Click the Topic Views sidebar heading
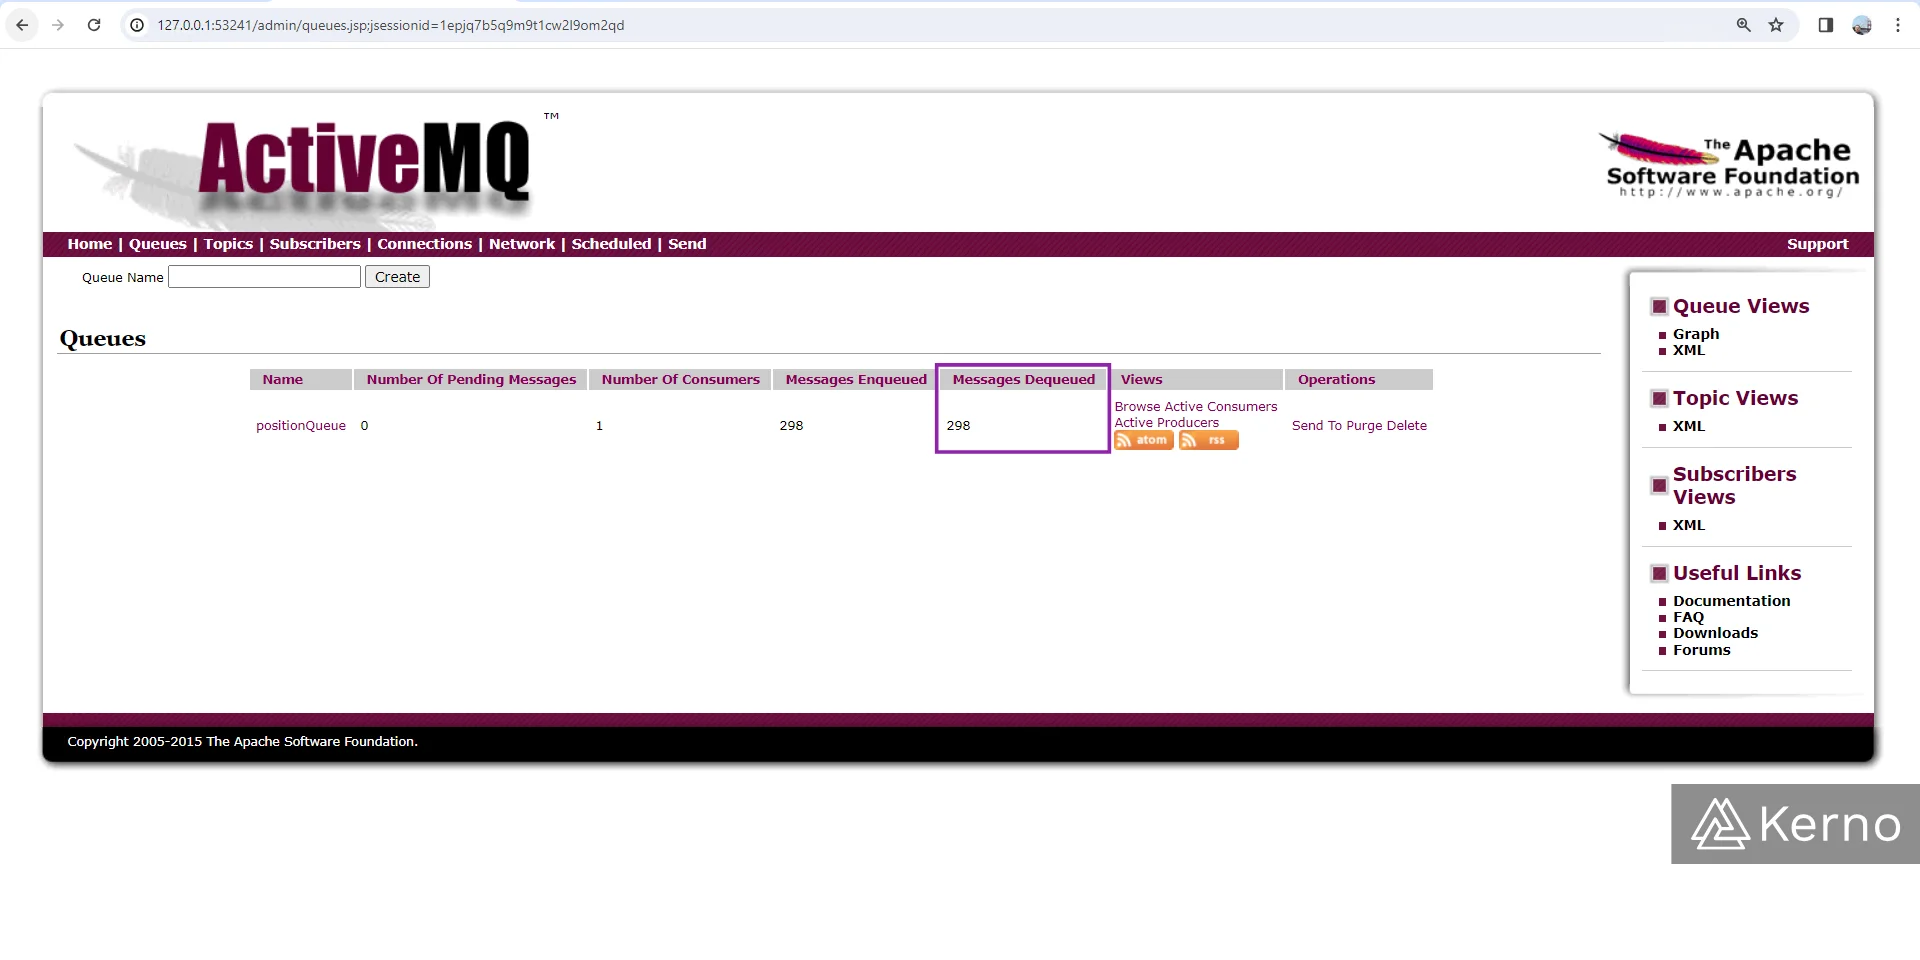Image resolution: width=1920 pixels, height=960 pixels. (1735, 398)
